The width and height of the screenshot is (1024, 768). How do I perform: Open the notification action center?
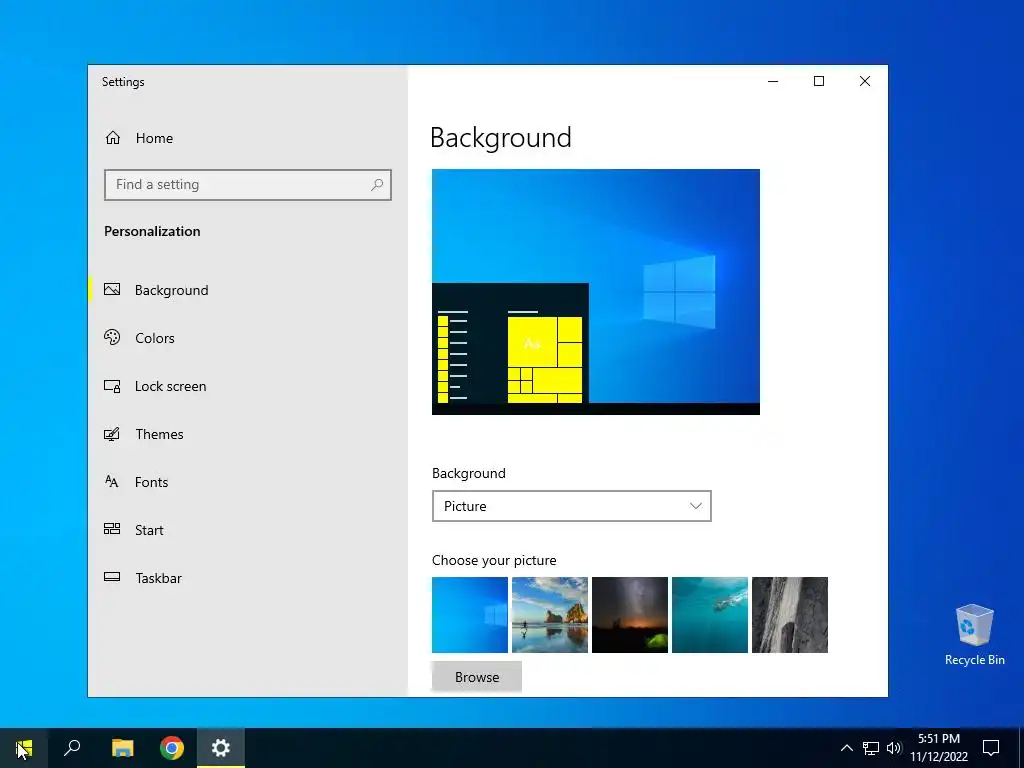click(x=991, y=748)
